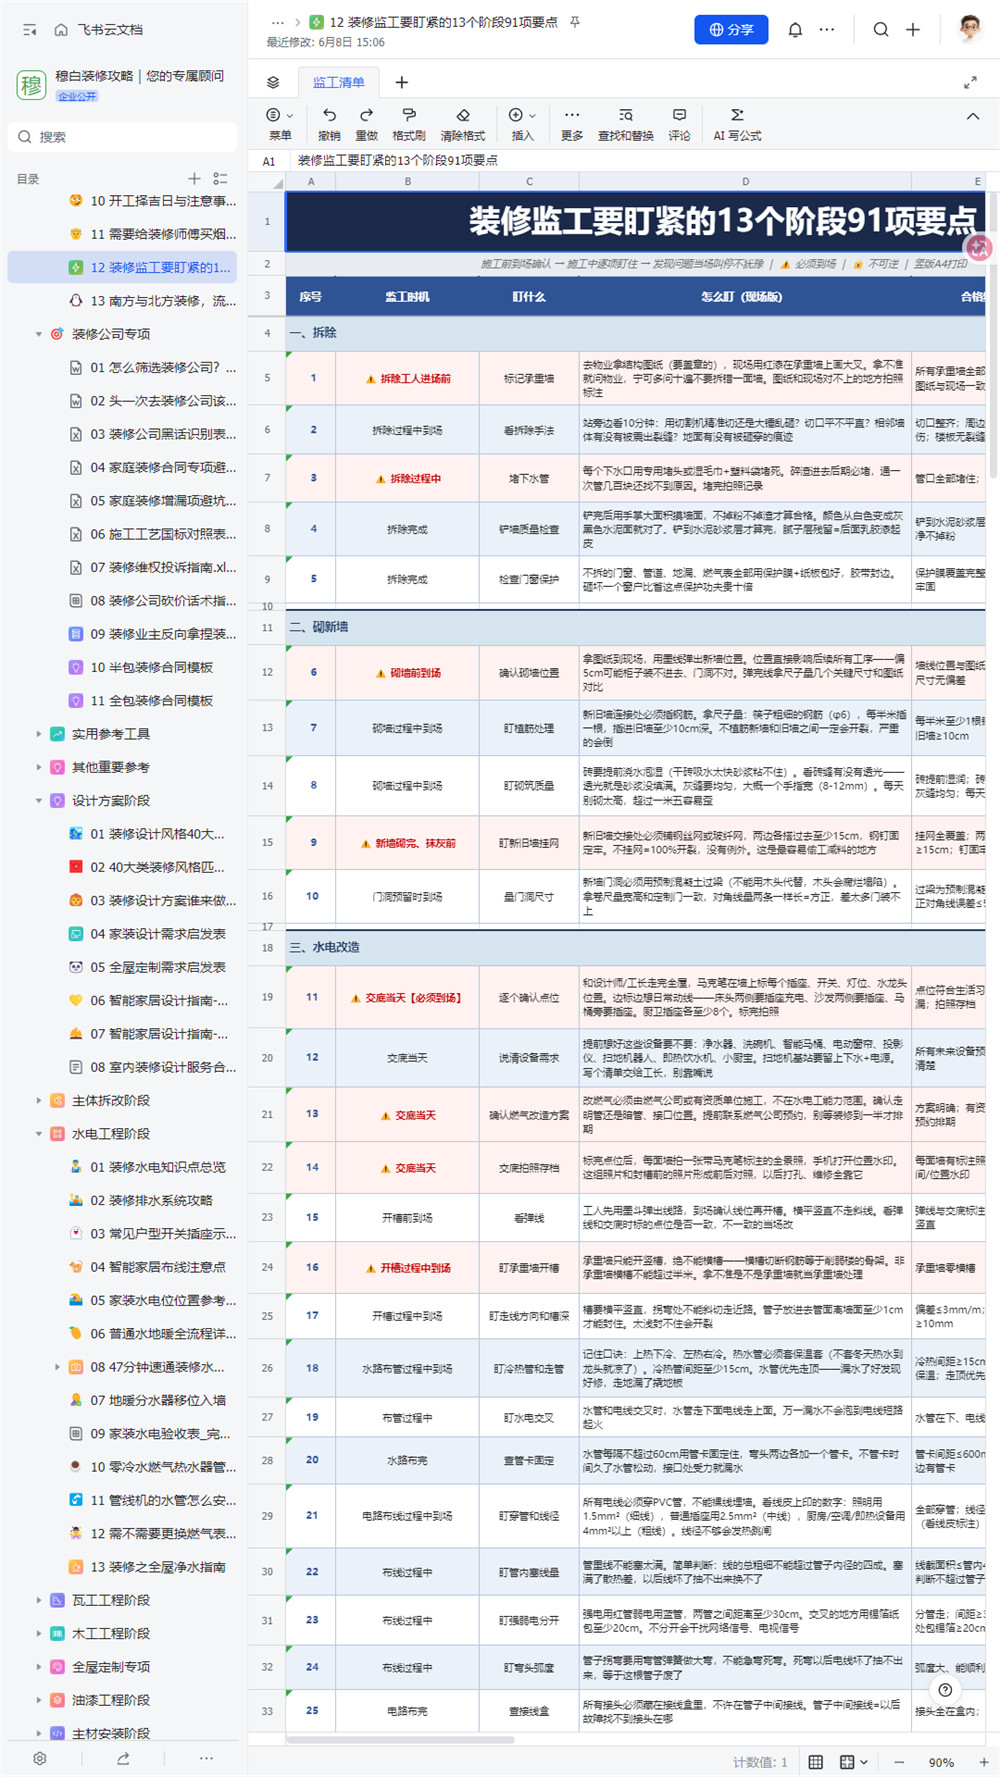This screenshot has height=1777, width=1000.
Task: Click the sidebar 搜索 field
Action: coord(123,137)
